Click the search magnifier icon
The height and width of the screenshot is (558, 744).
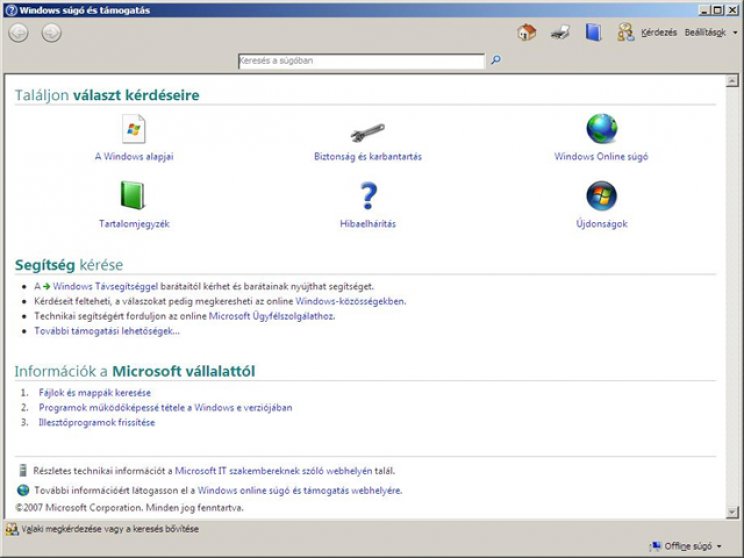click(x=496, y=60)
